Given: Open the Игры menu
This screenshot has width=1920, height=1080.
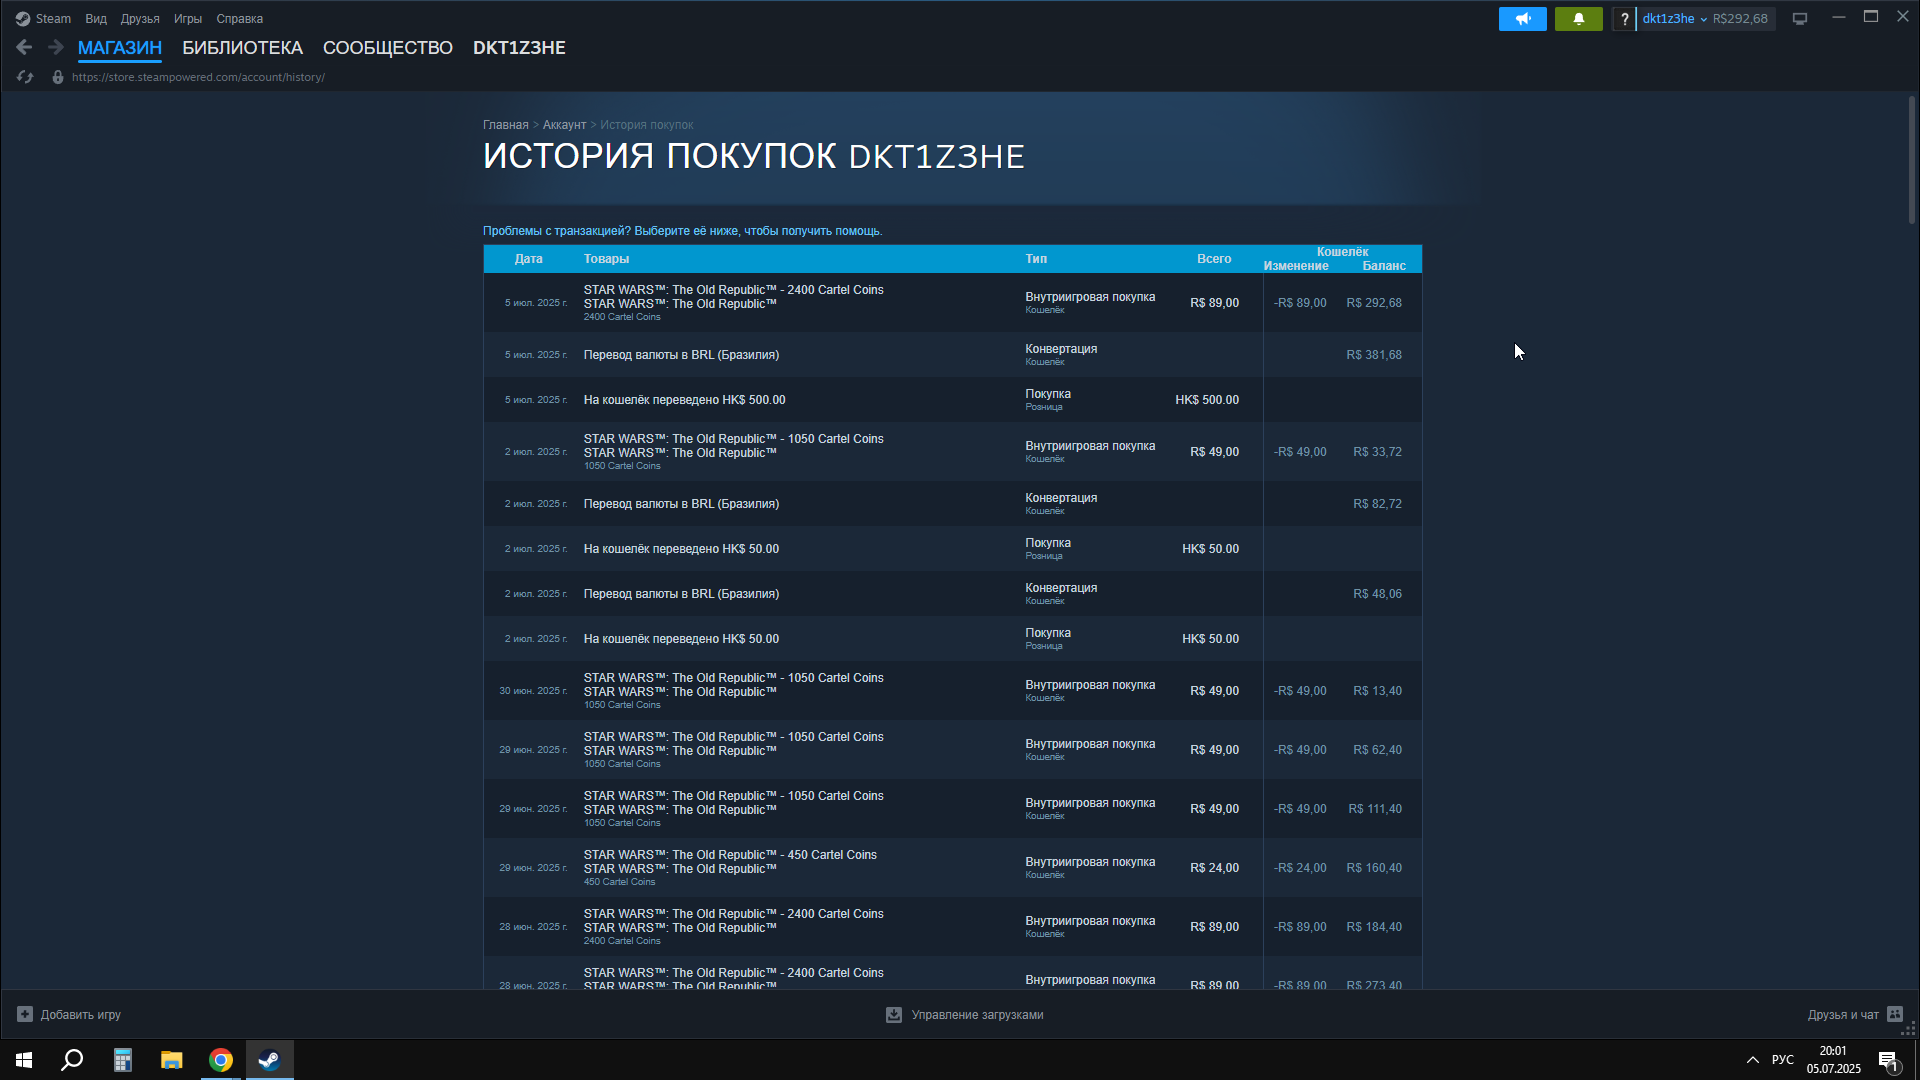Looking at the screenshot, I should (x=188, y=19).
